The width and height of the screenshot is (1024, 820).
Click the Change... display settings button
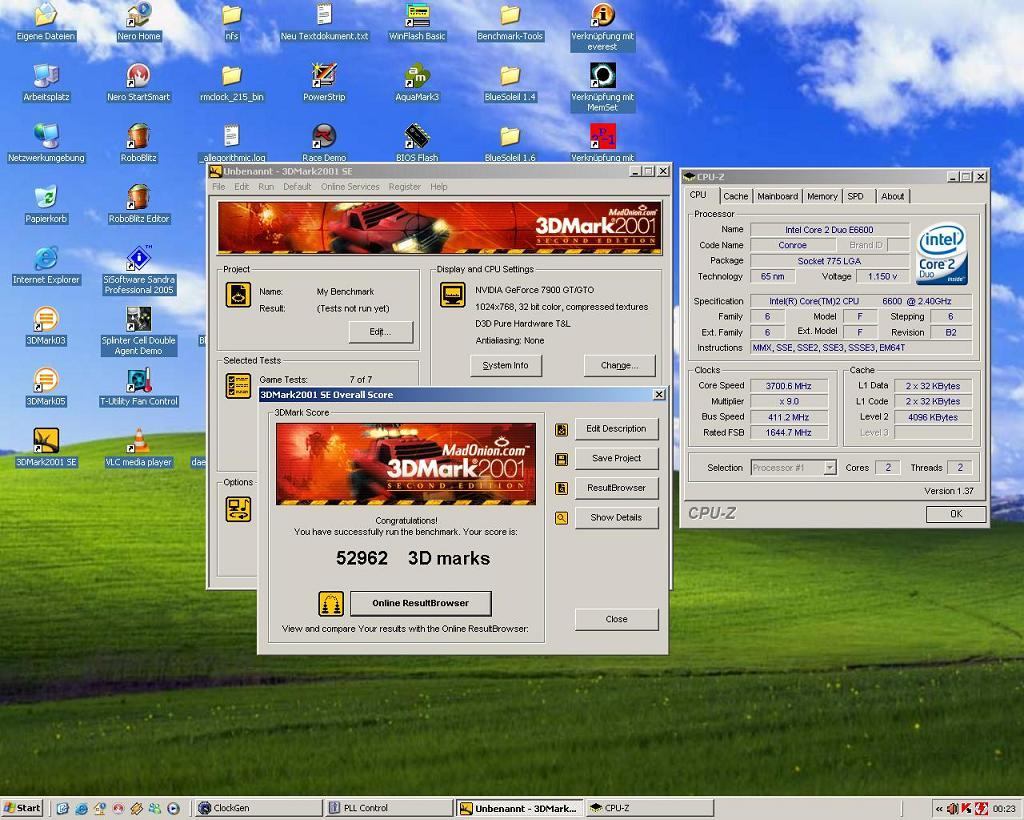tap(619, 366)
